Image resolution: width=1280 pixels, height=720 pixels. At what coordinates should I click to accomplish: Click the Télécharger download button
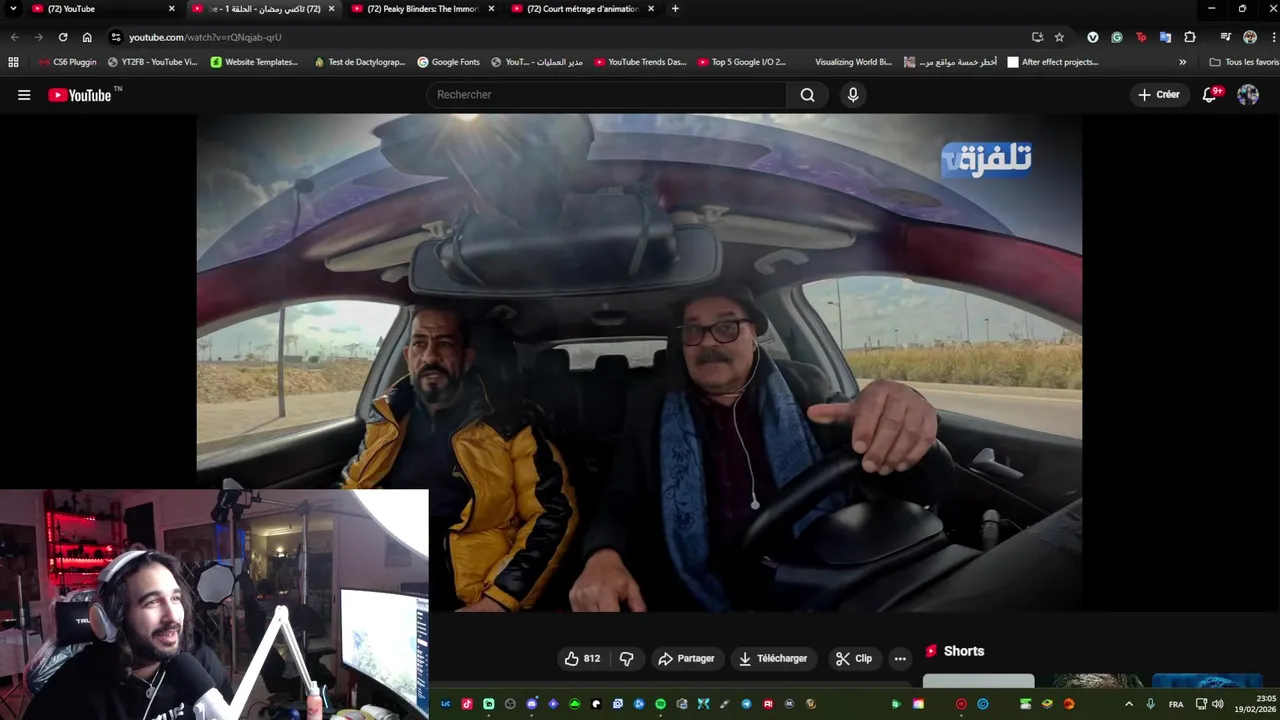772,658
